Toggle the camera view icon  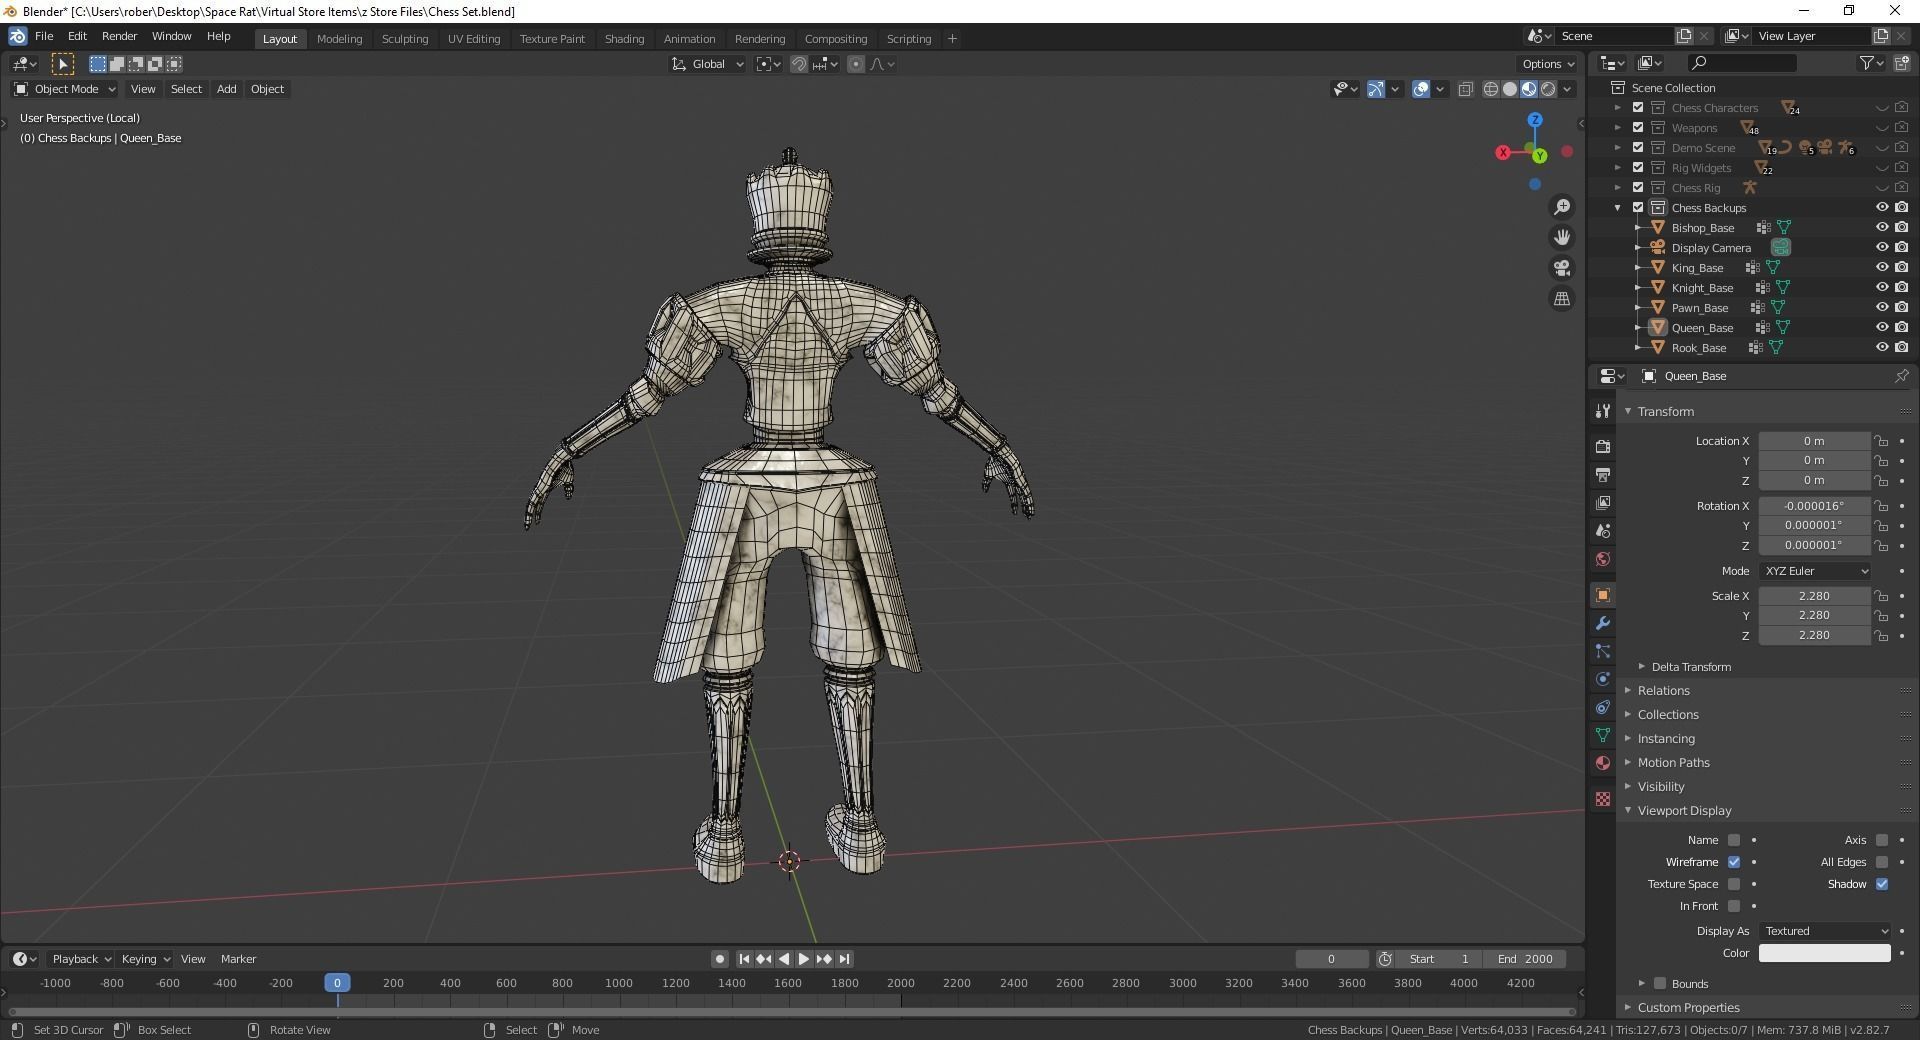[1562, 268]
